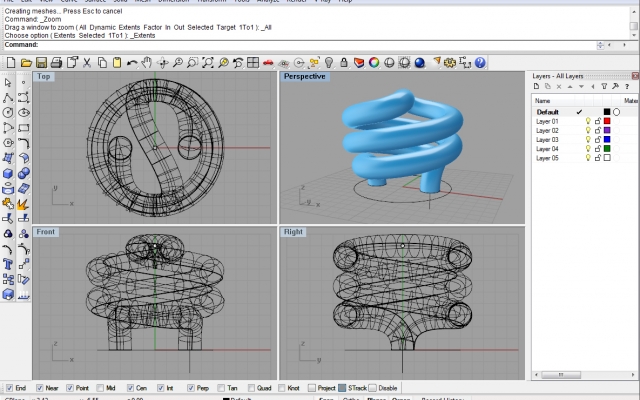Enable the Mid osnap checkbox

tap(100, 388)
